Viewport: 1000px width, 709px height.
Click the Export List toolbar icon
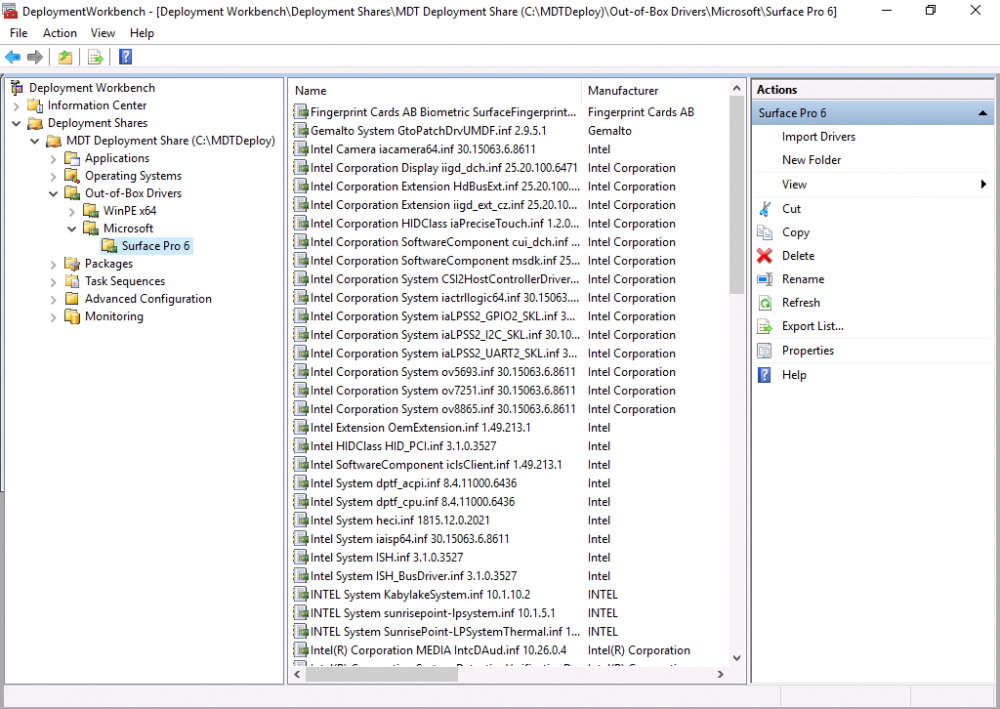coord(96,57)
